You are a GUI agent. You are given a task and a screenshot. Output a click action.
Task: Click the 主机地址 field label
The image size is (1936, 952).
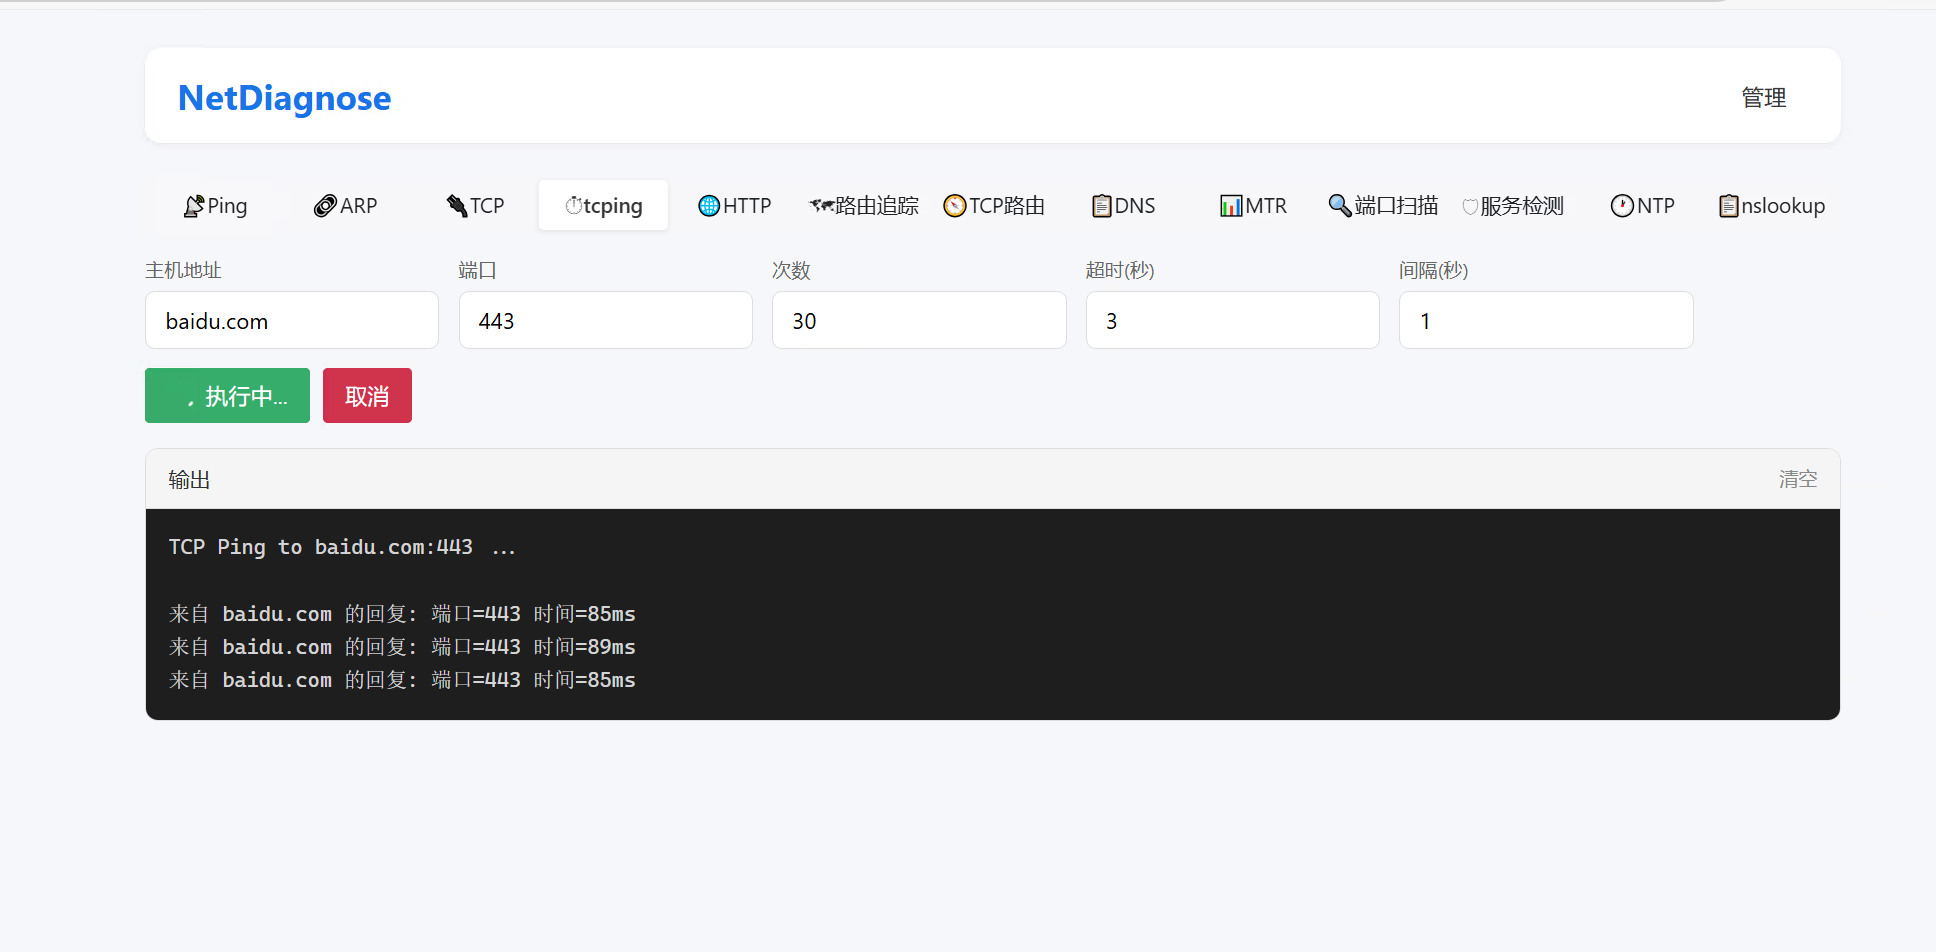pyautogui.click(x=183, y=270)
